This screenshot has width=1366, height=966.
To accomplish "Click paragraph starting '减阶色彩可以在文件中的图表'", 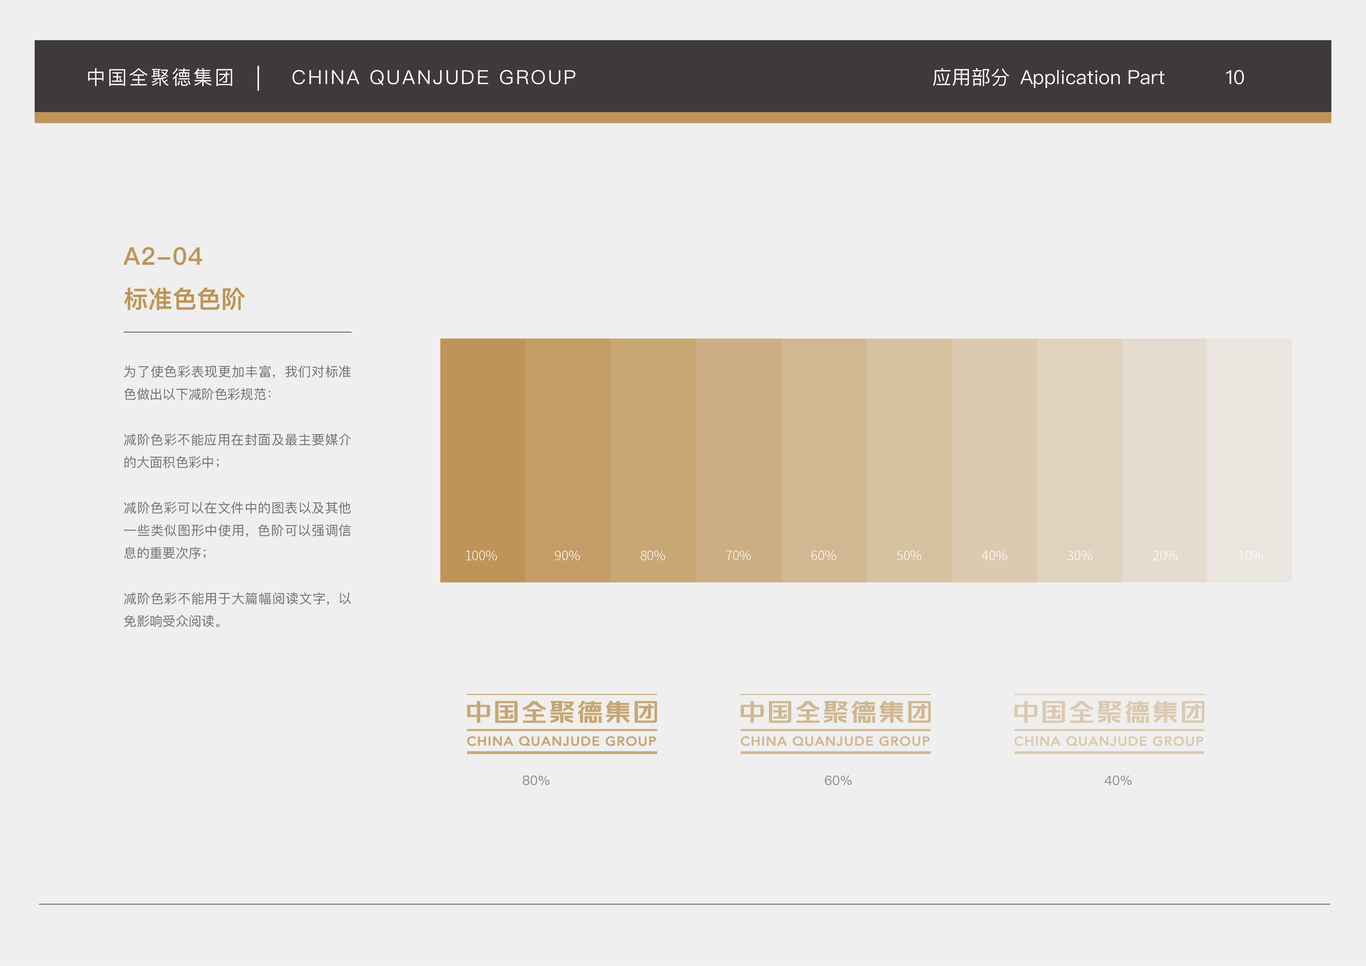I will [x=237, y=530].
